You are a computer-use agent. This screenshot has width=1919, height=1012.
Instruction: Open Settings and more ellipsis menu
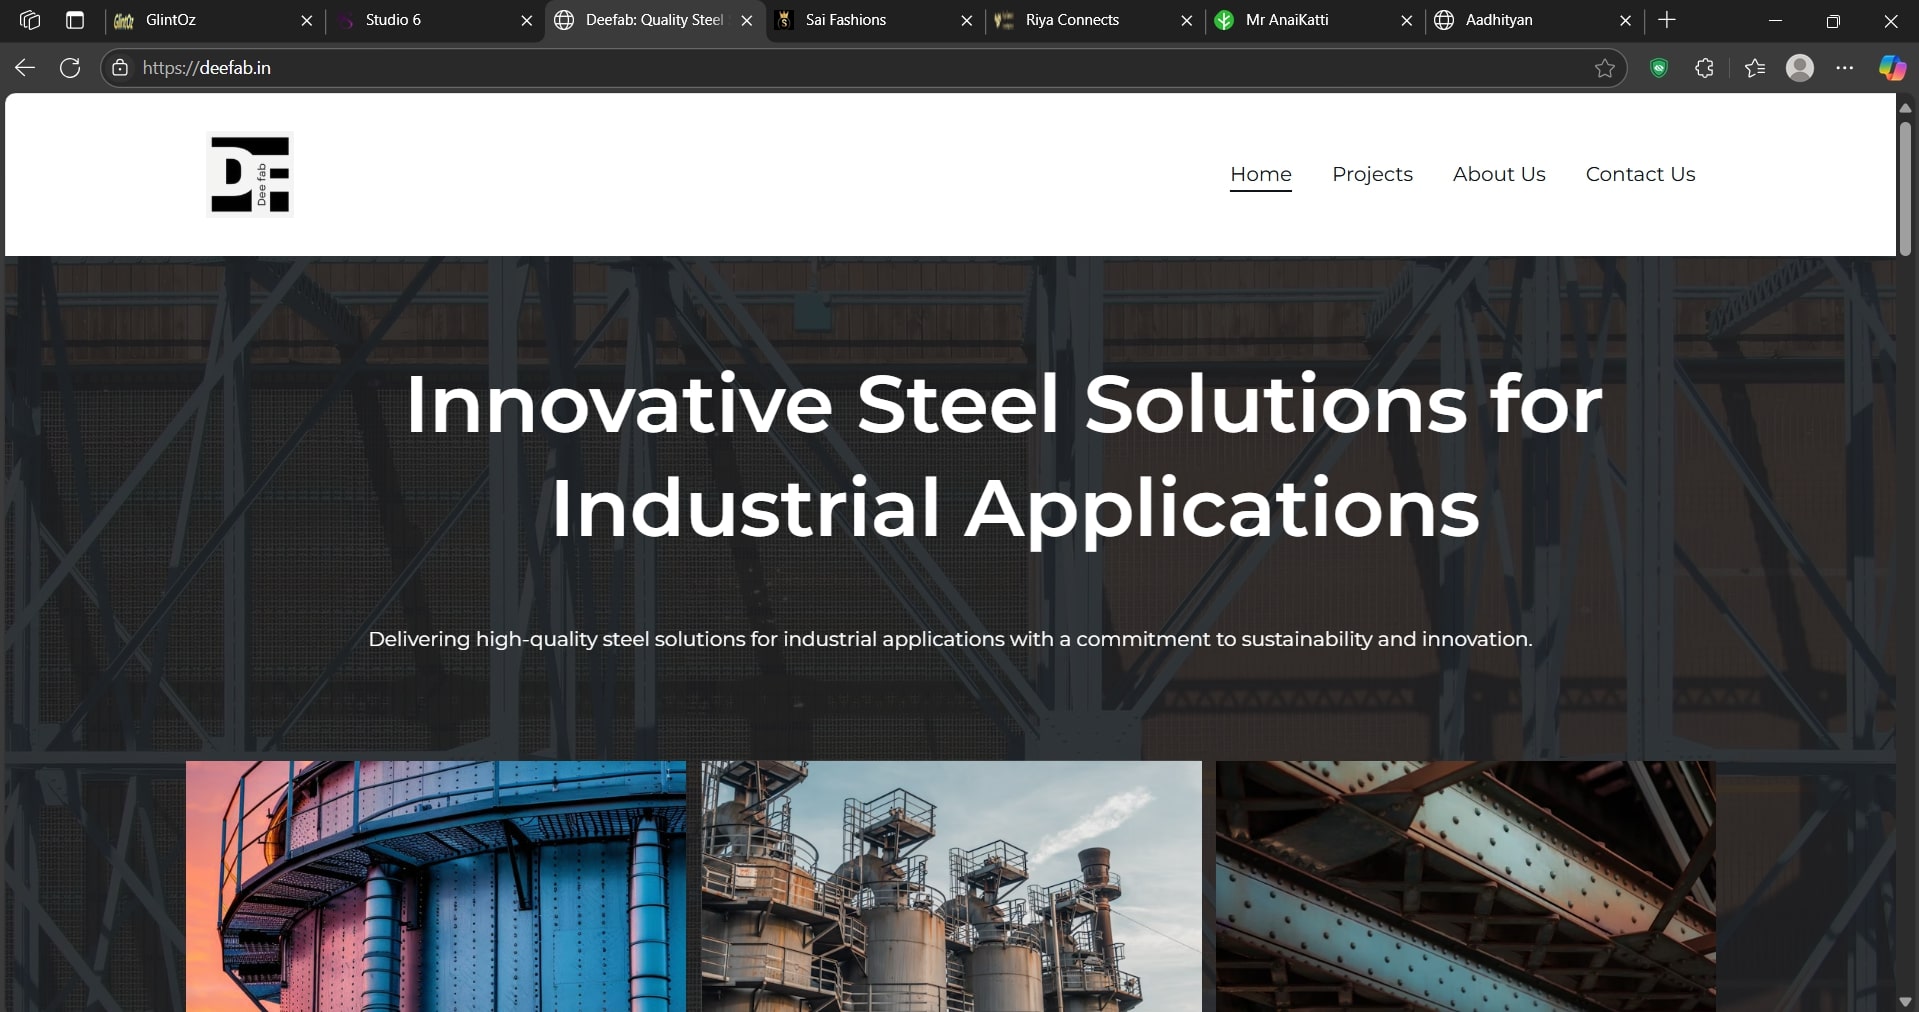click(1845, 68)
